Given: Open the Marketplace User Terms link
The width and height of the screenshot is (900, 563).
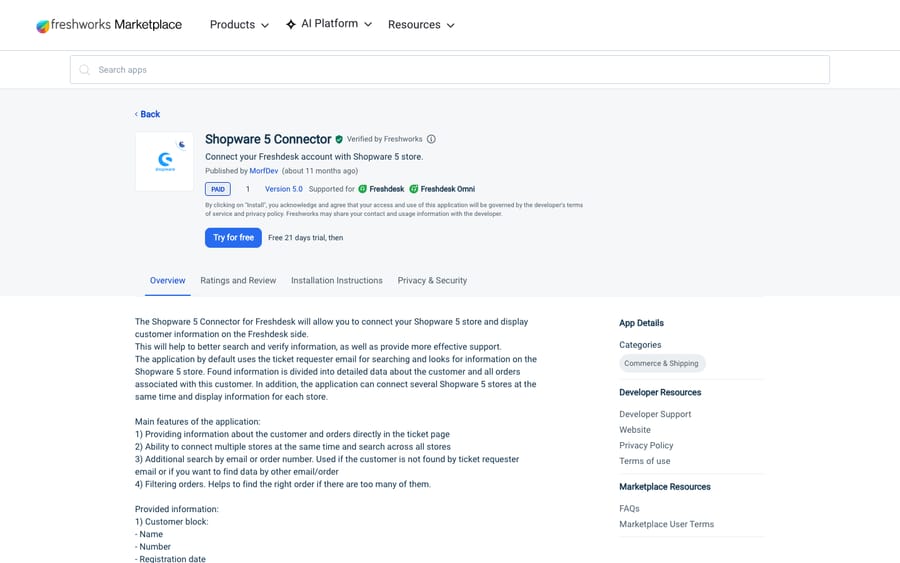Looking at the screenshot, I should coord(666,524).
